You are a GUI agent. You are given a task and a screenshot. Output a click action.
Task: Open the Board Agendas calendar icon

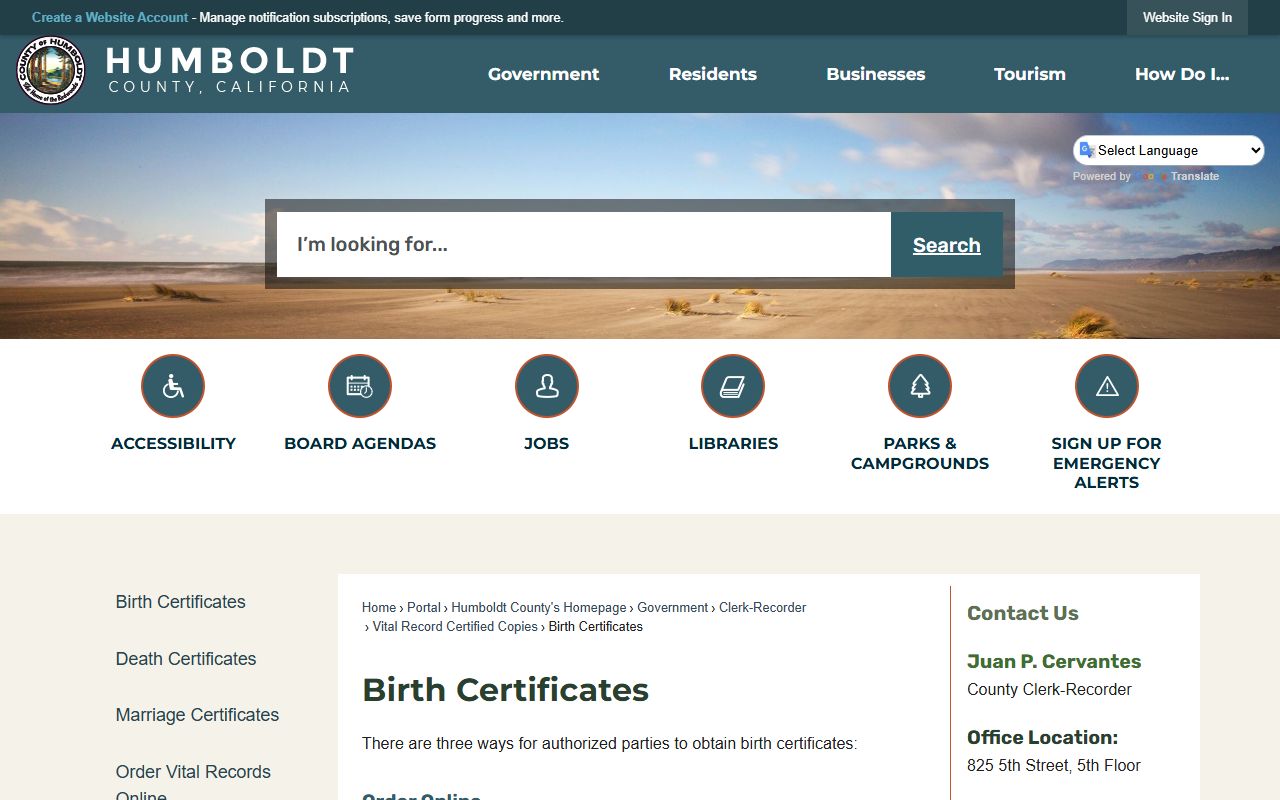tap(360, 386)
